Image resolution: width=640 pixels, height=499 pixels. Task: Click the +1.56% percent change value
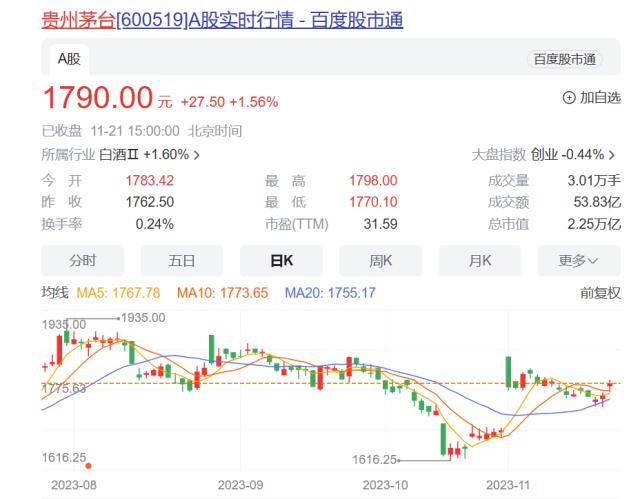254,102
